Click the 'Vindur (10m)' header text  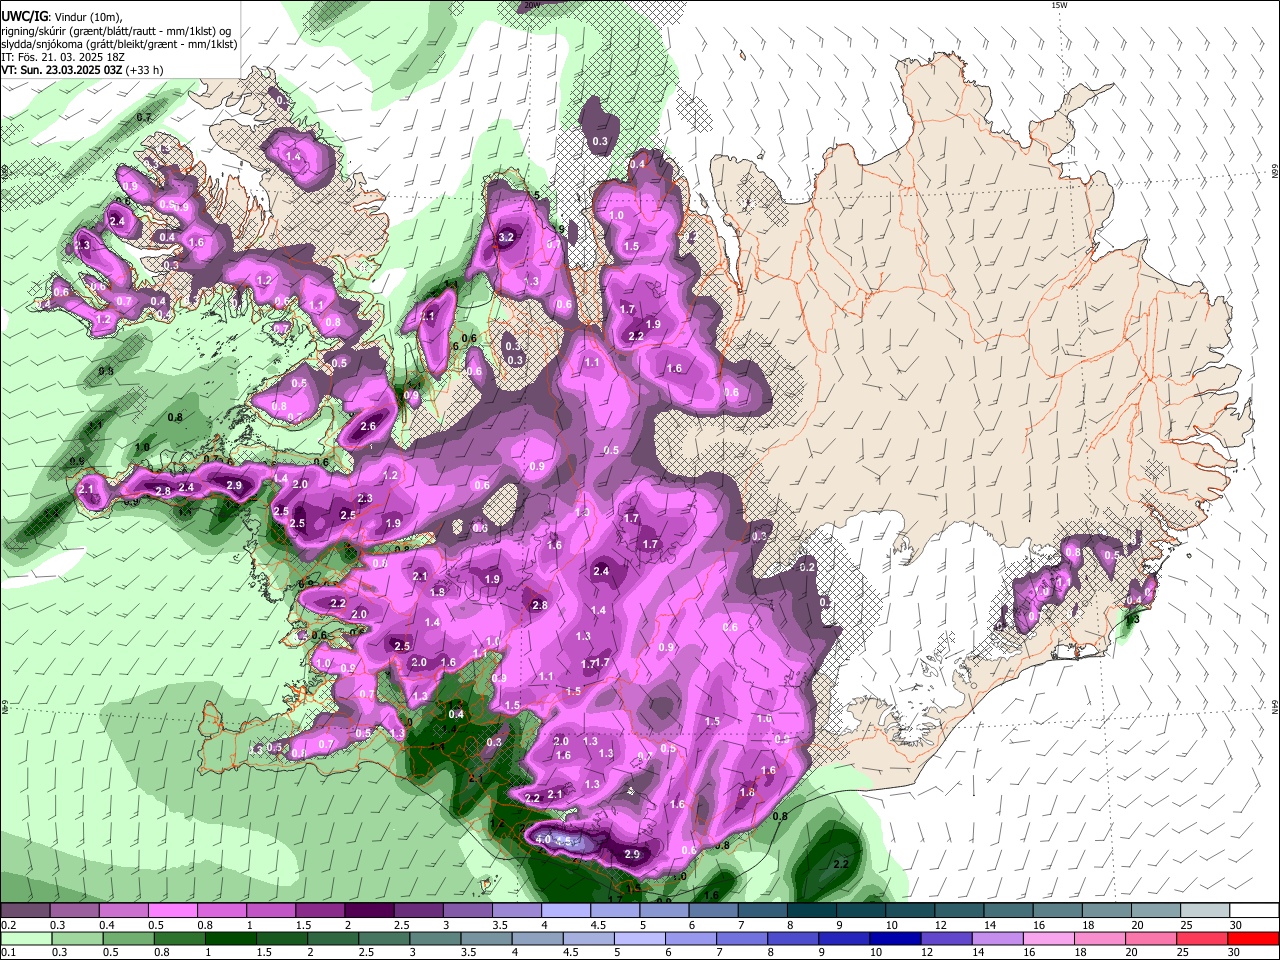point(88,16)
